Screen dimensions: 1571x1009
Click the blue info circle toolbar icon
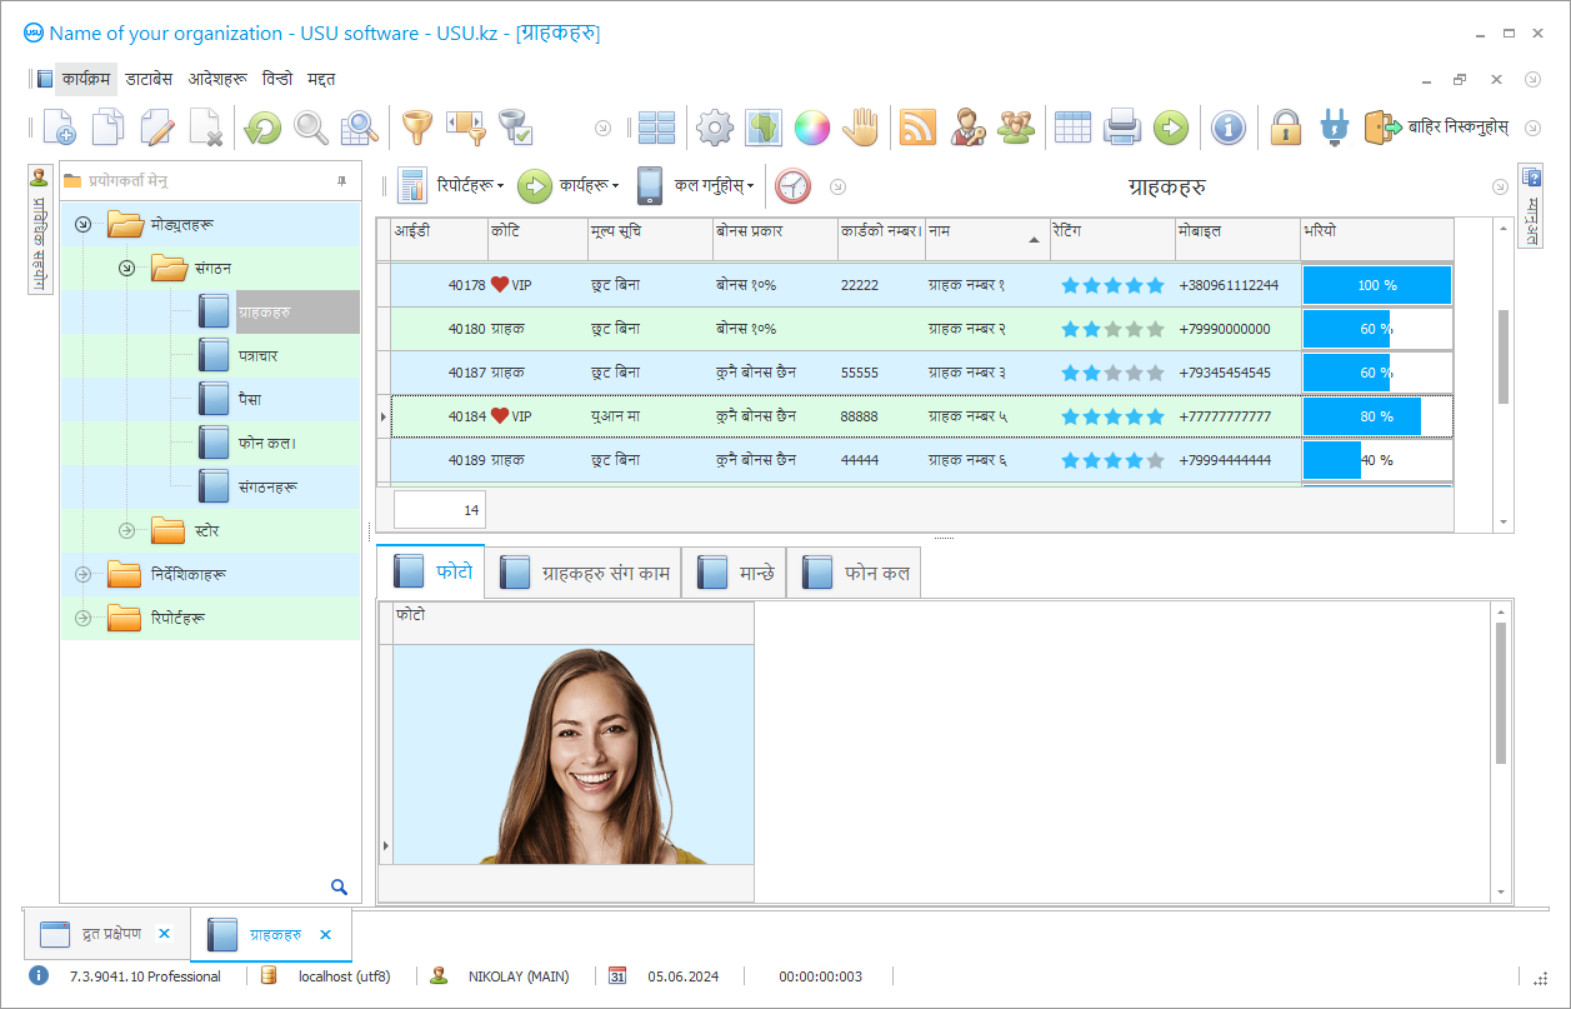click(1228, 128)
